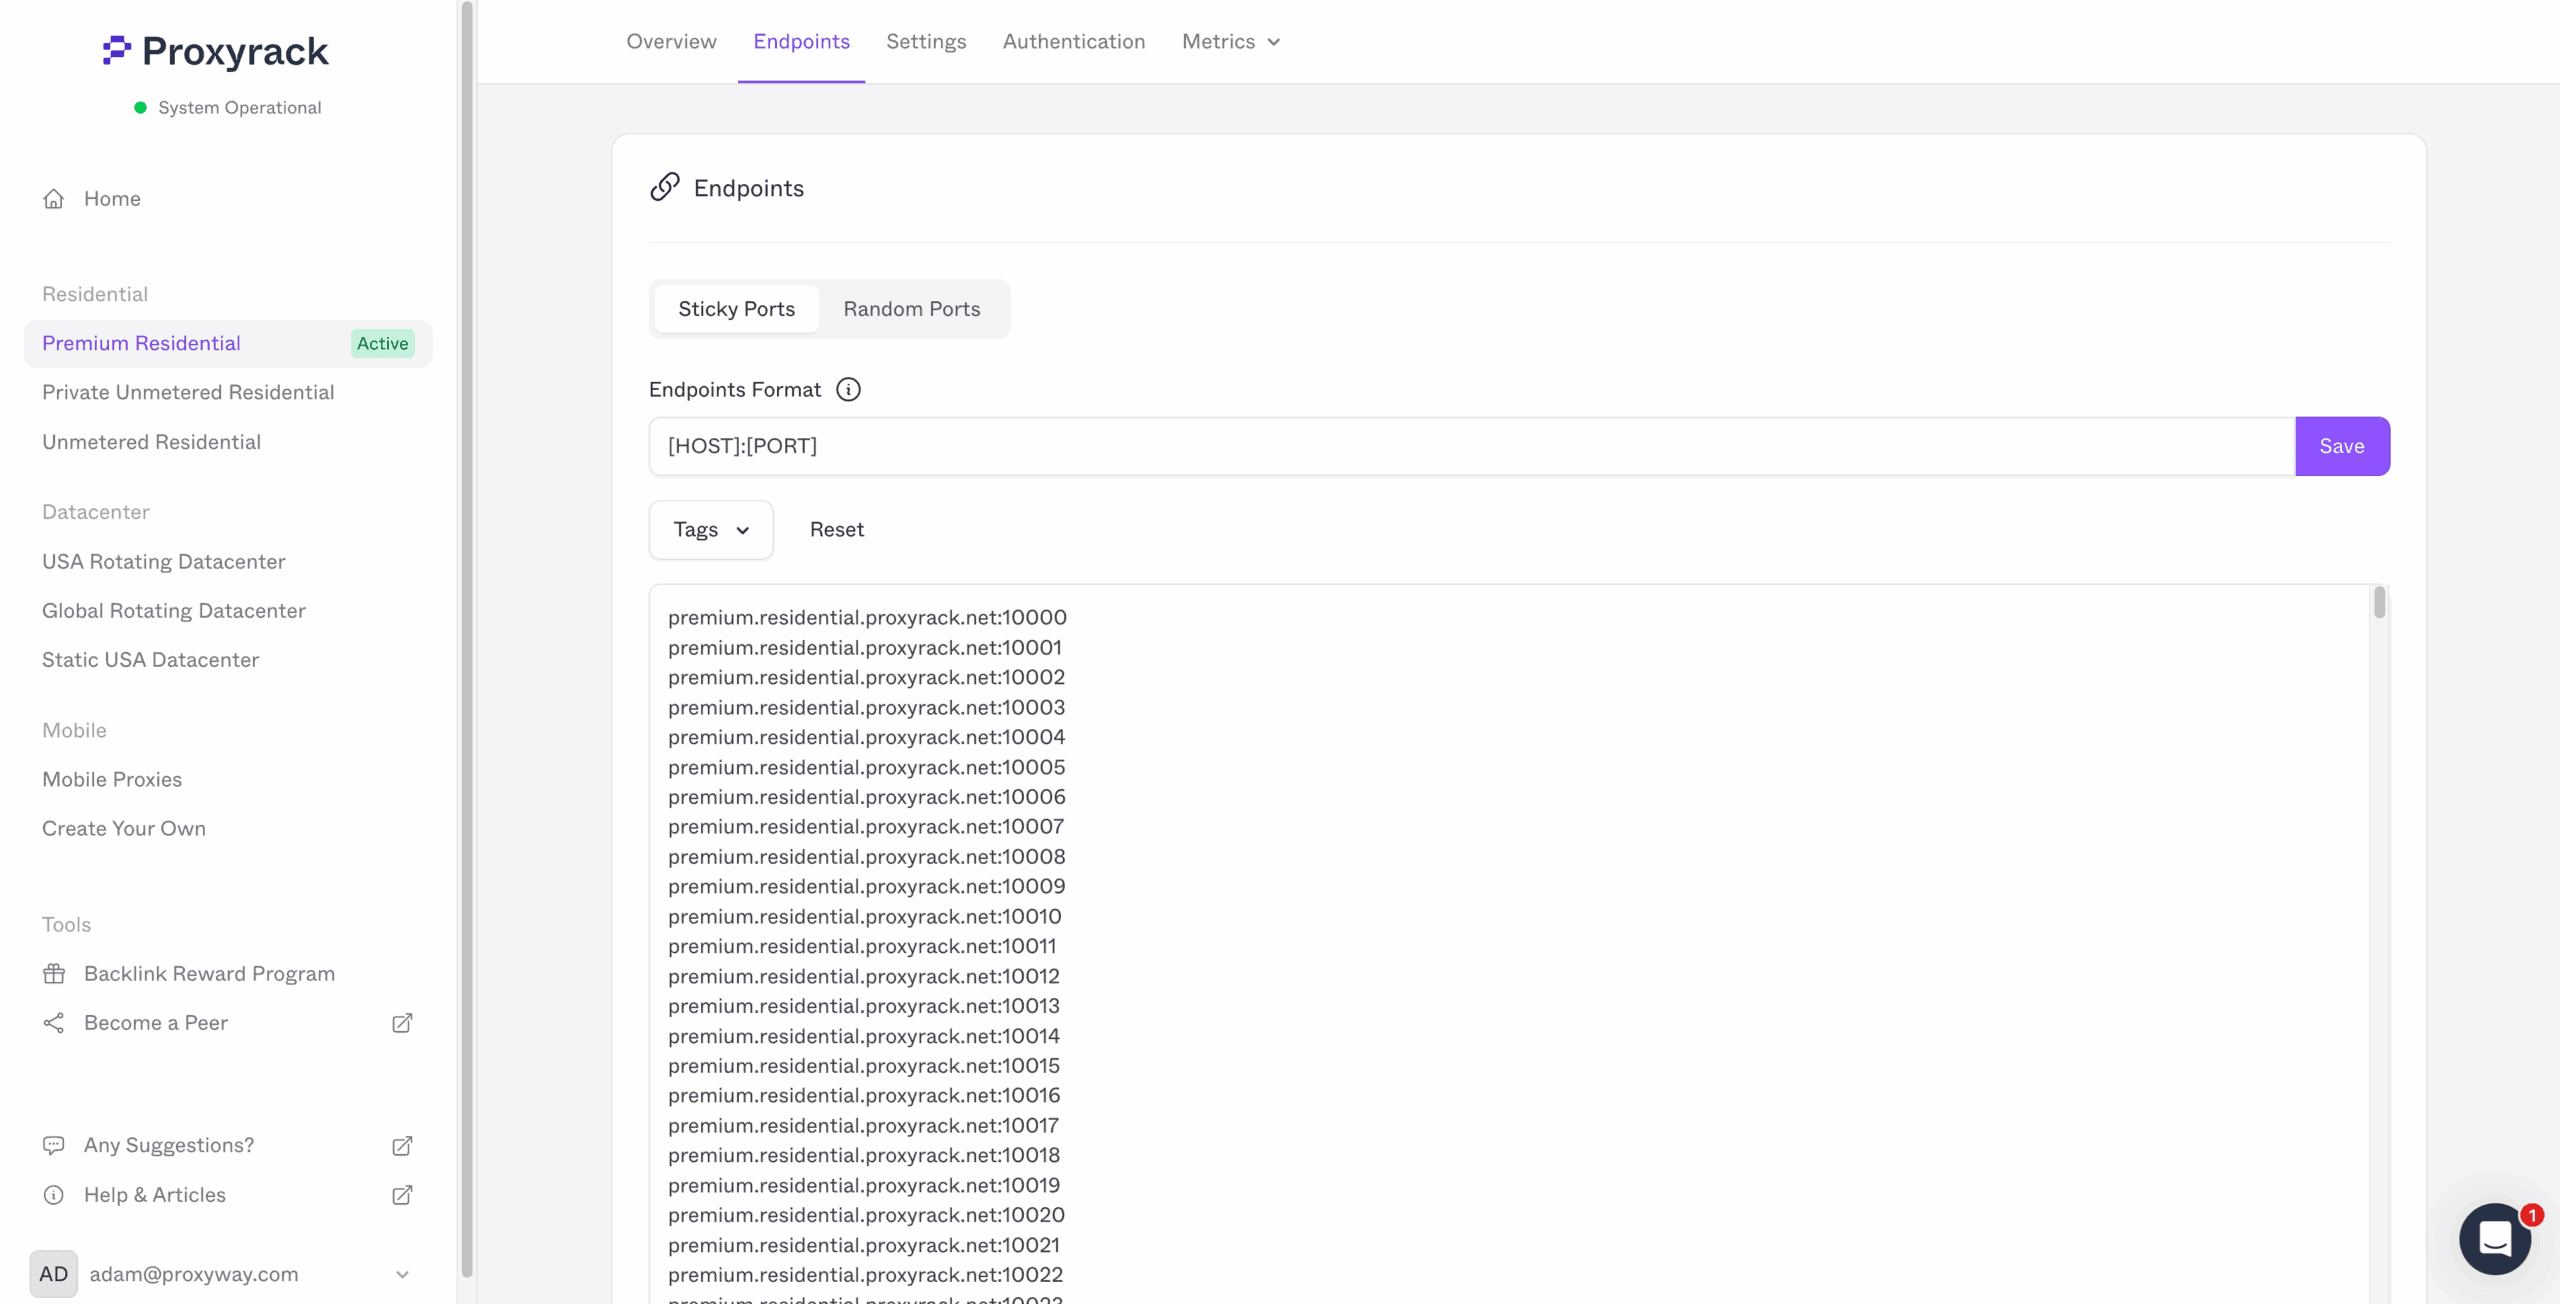Select the Sticky Ports toggle
The width and height of the screenshot is (2560, 1304).
click(x=736, y=309)
